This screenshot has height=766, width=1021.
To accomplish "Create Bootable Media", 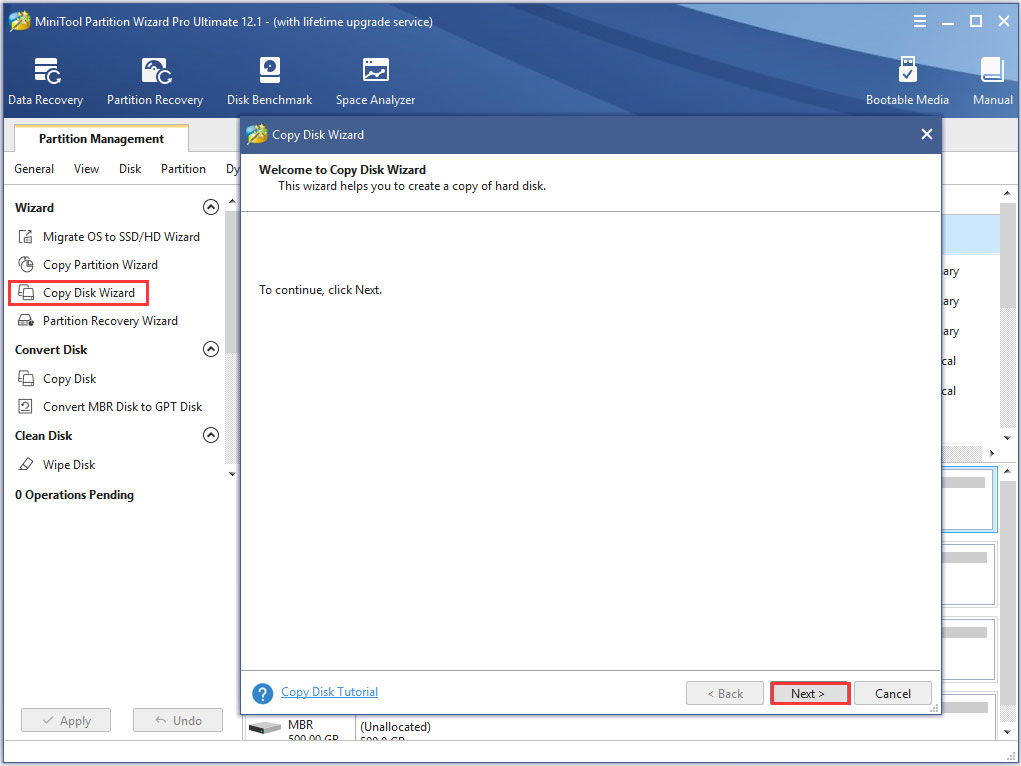I will pos(907,81).
